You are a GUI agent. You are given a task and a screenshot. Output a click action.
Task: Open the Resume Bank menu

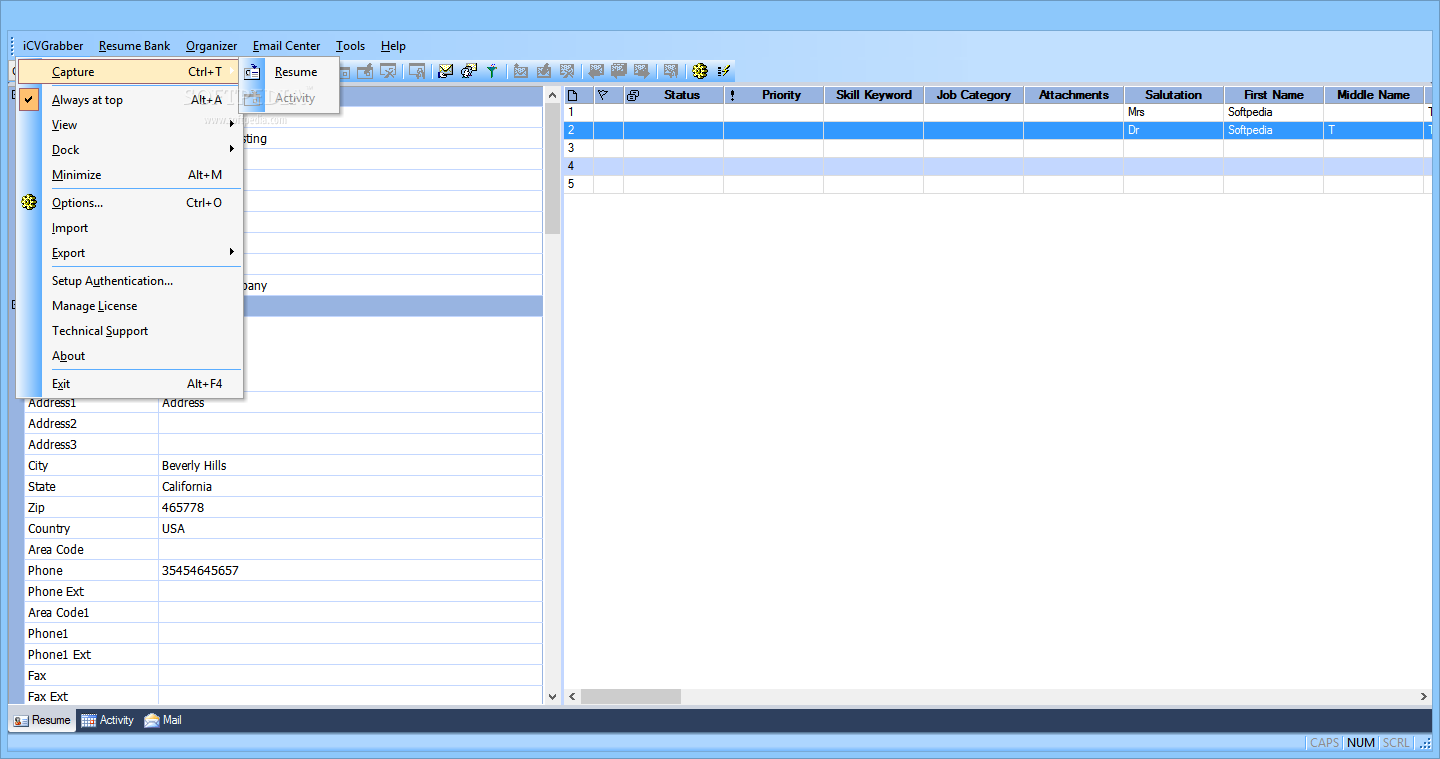point(134,46)
